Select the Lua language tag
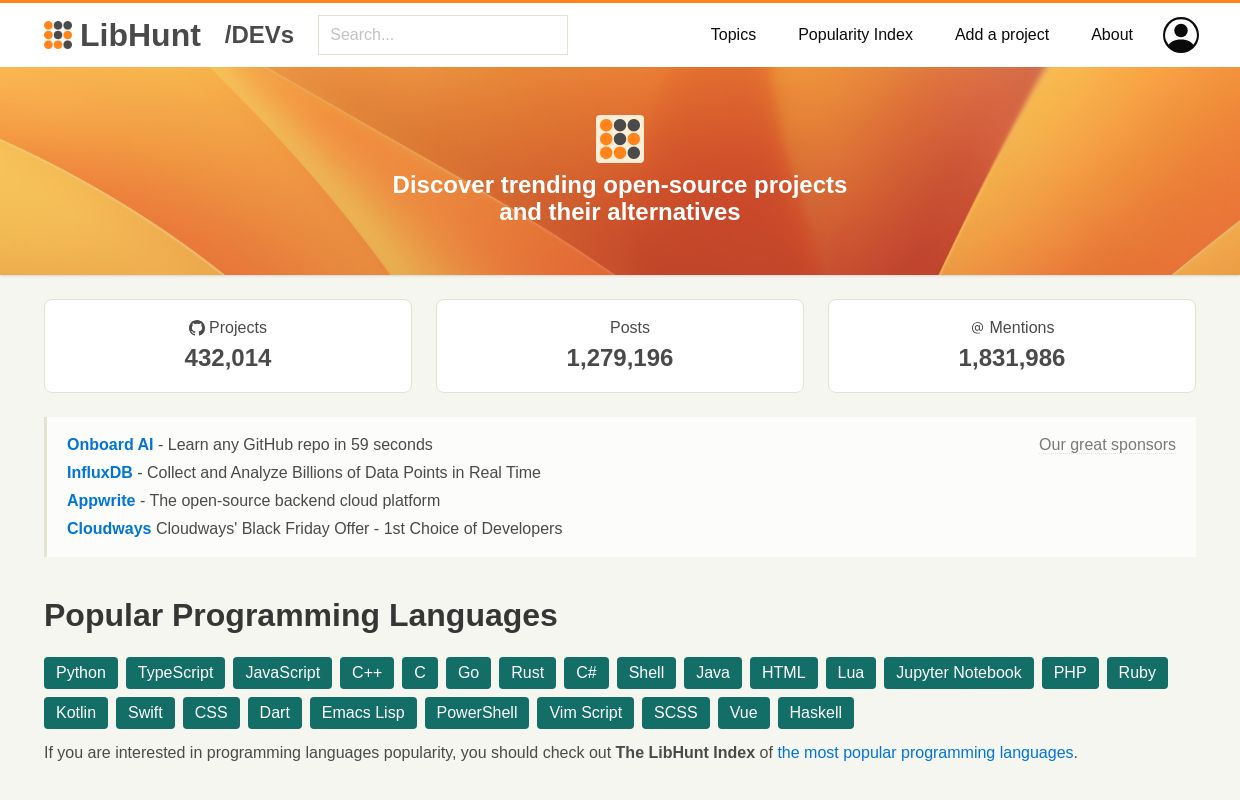The width and height of the screenshot is (1240, 800). click(851, 673)
